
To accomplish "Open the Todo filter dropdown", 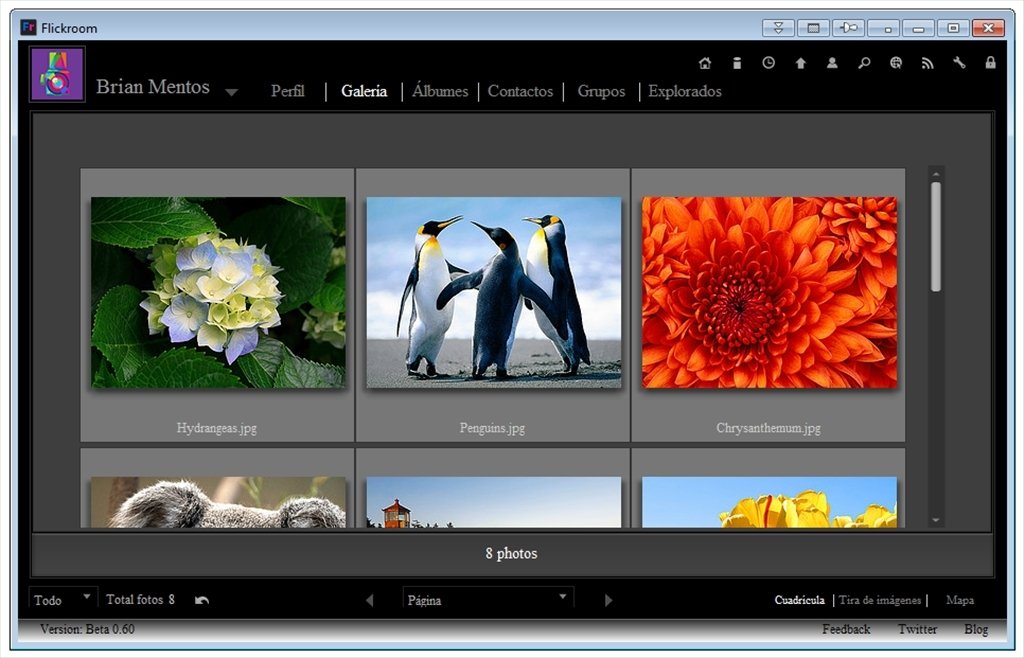I will (x=63, y=599).
